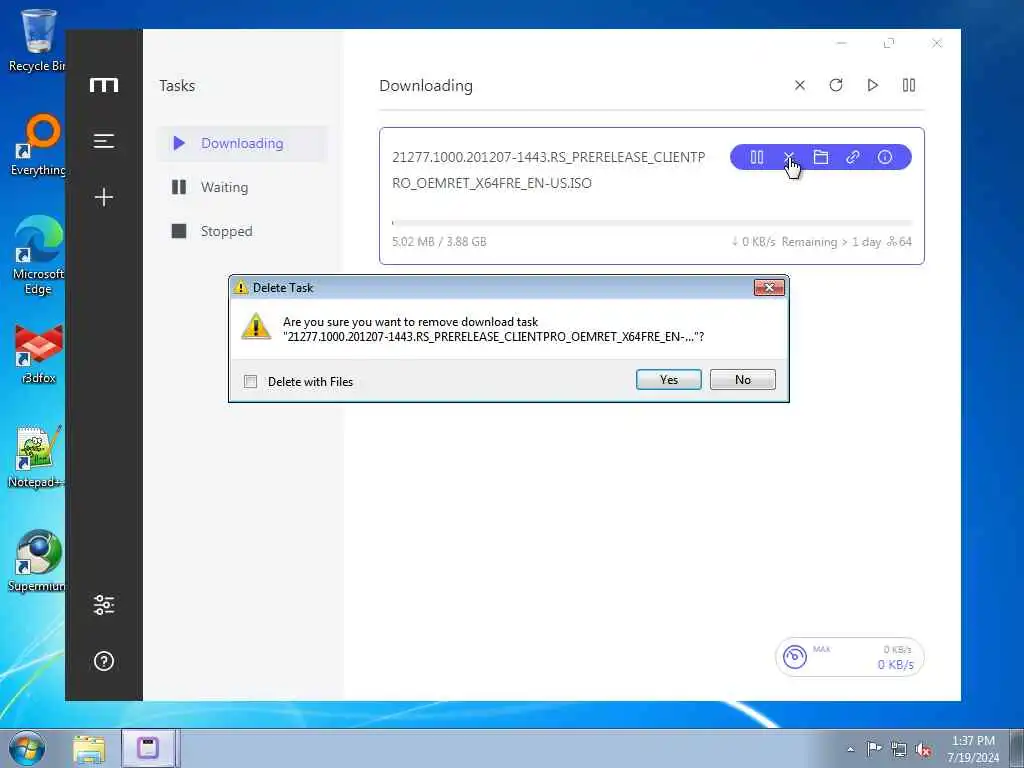Select the Downloading tasks tab
Image resolution: width=1024 pixels, height=768 pixels.
[242, 143]
